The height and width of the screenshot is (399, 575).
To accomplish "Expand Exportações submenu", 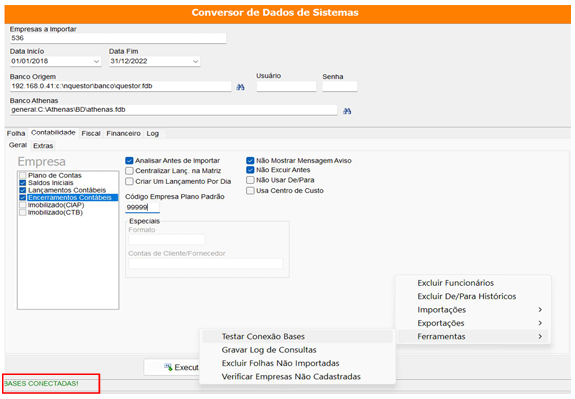I will 473,323.
